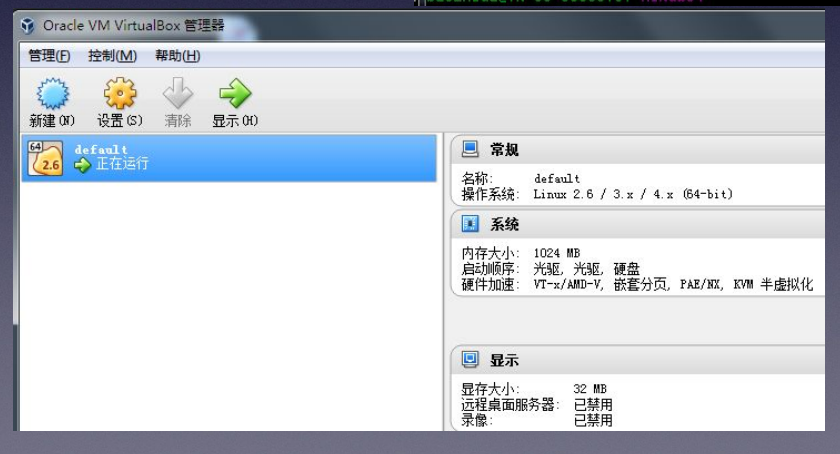Click the boot order value 光驱, 光驱, 硬盘

tap(587, 268)
